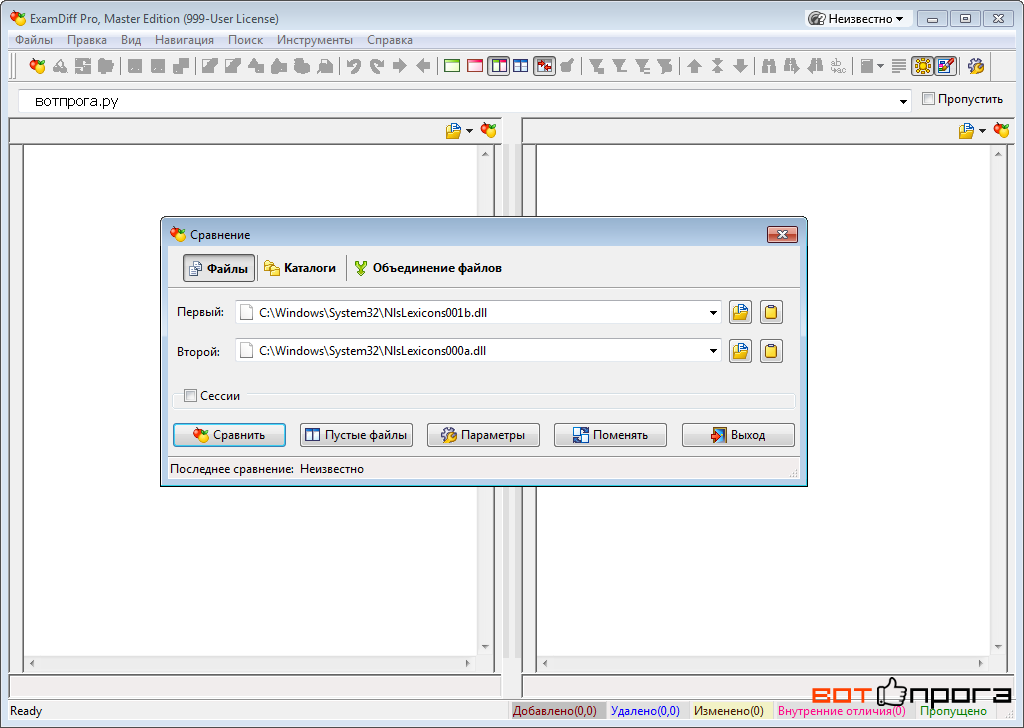Open Параметры from the dialog
1024x728 pixels.
(x=483, y=435)
